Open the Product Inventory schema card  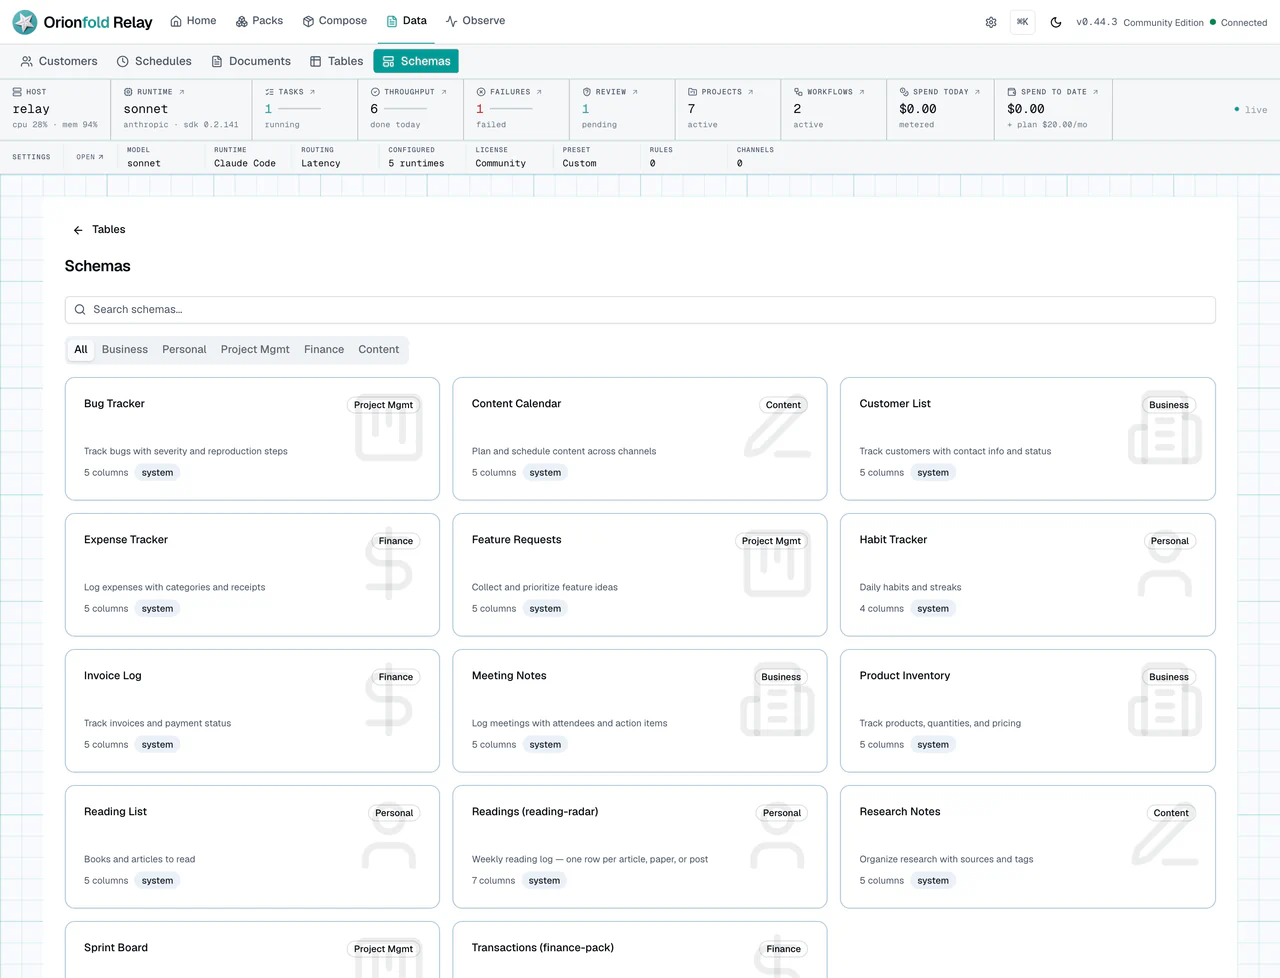pos(1028,711)
